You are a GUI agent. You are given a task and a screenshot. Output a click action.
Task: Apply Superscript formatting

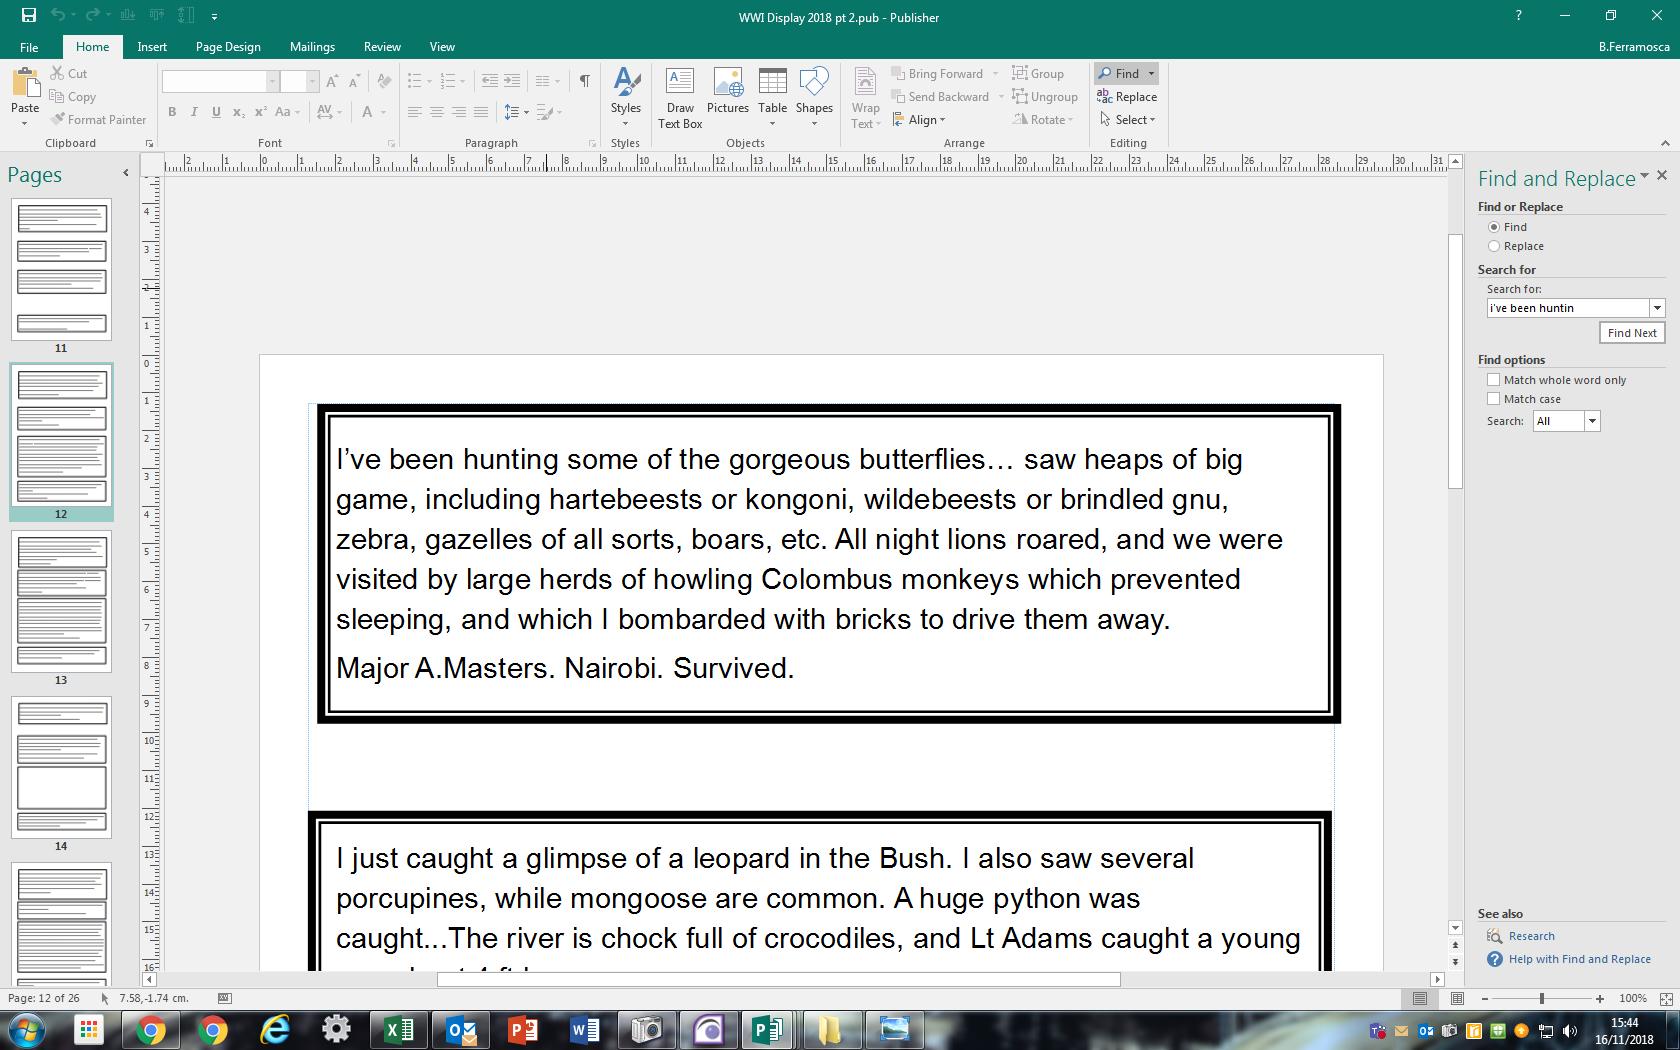click(260, 112)
